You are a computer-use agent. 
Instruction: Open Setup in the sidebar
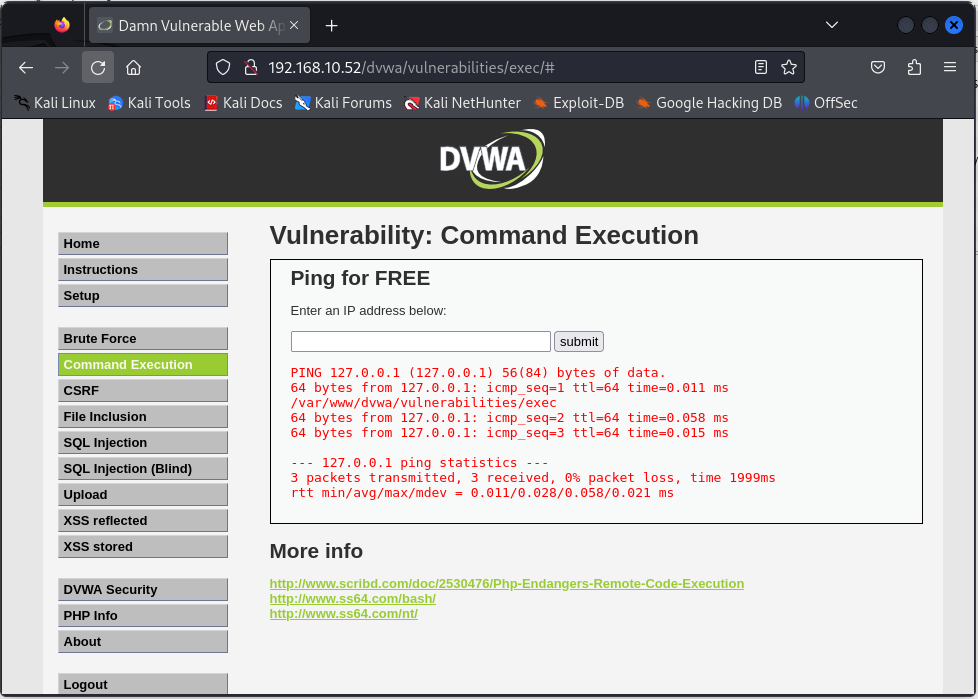[143, 296]
